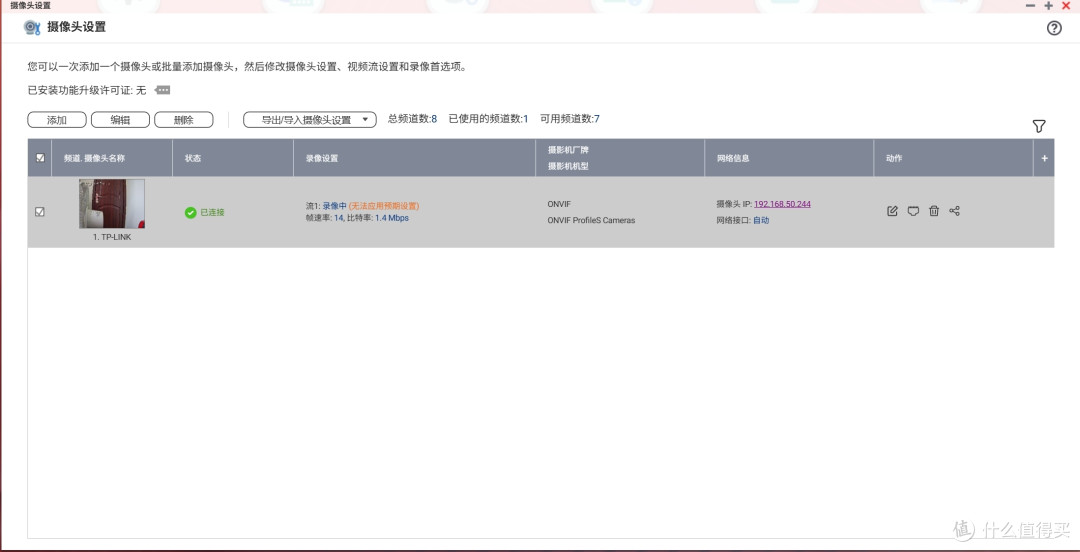The width and height of the screenshot is (1080, 552).
Task: Click the camera settings title icon
Action: (x=32, y=28)
